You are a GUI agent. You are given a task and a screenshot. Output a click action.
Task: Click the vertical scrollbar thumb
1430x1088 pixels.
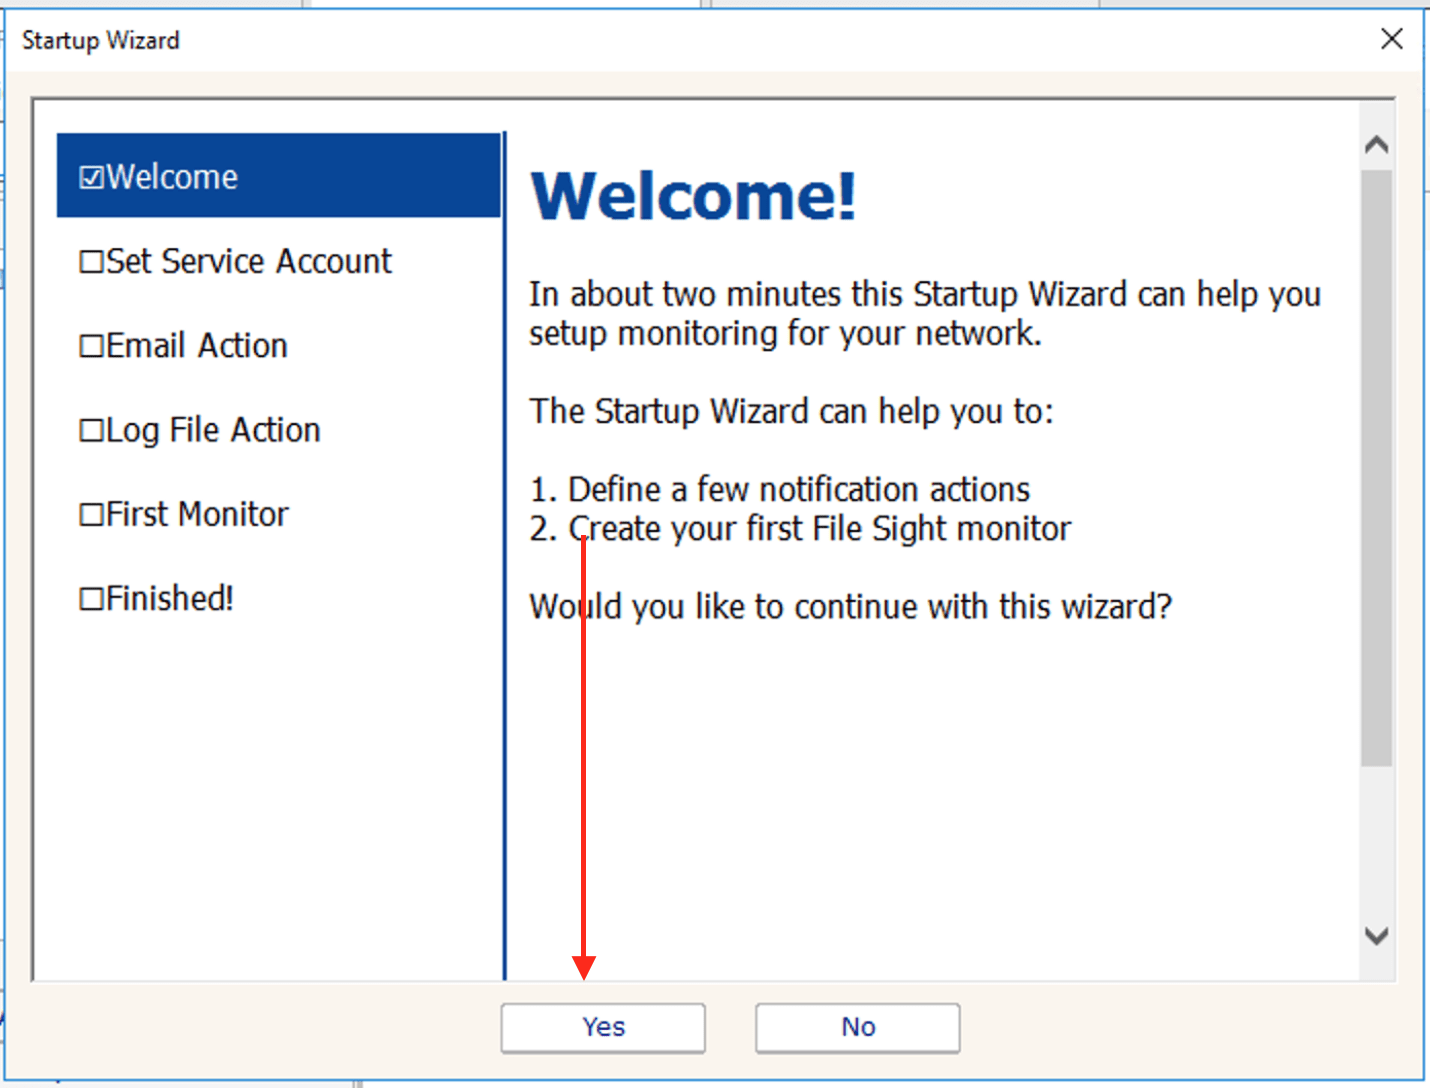(1377, 466)
